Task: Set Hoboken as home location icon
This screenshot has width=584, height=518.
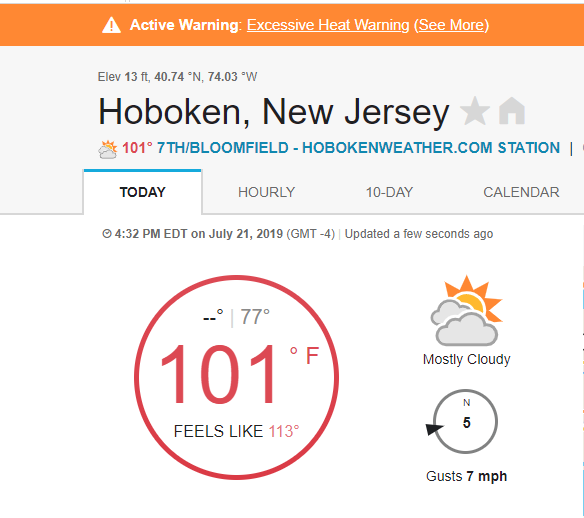Action: [512, 111]
